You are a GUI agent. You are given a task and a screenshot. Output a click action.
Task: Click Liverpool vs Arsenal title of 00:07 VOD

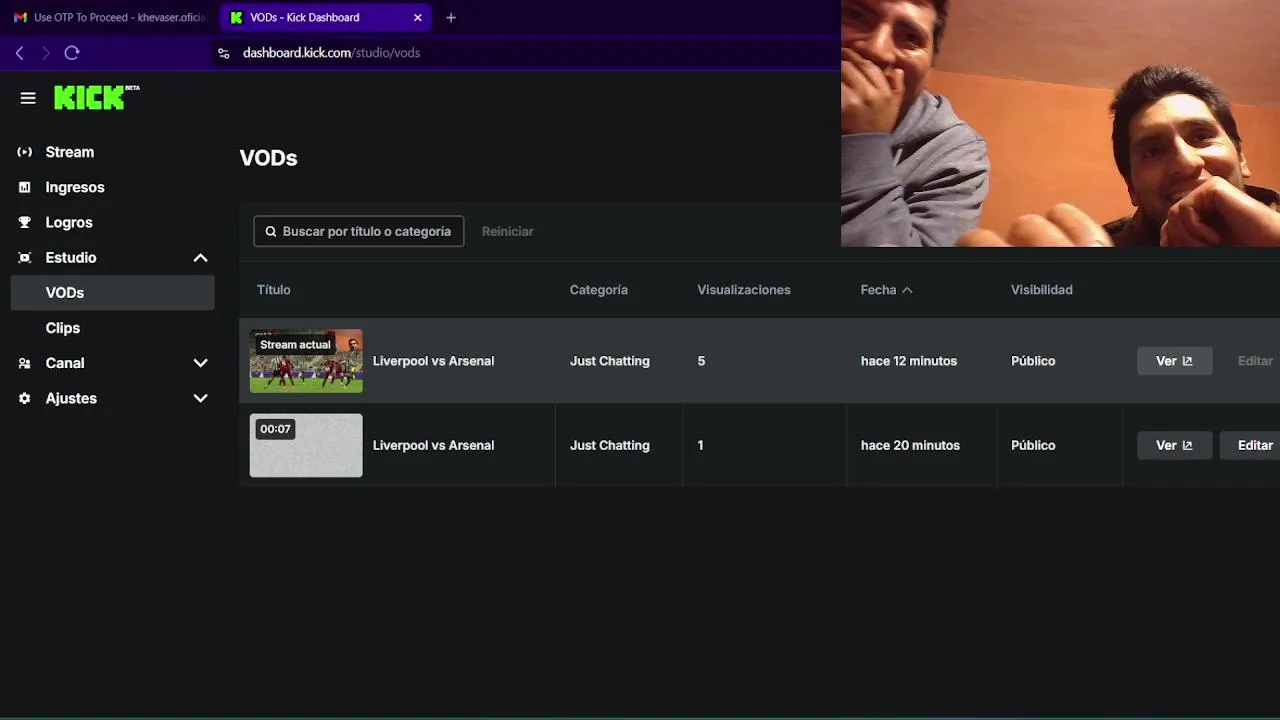click(x=433, y=445)
